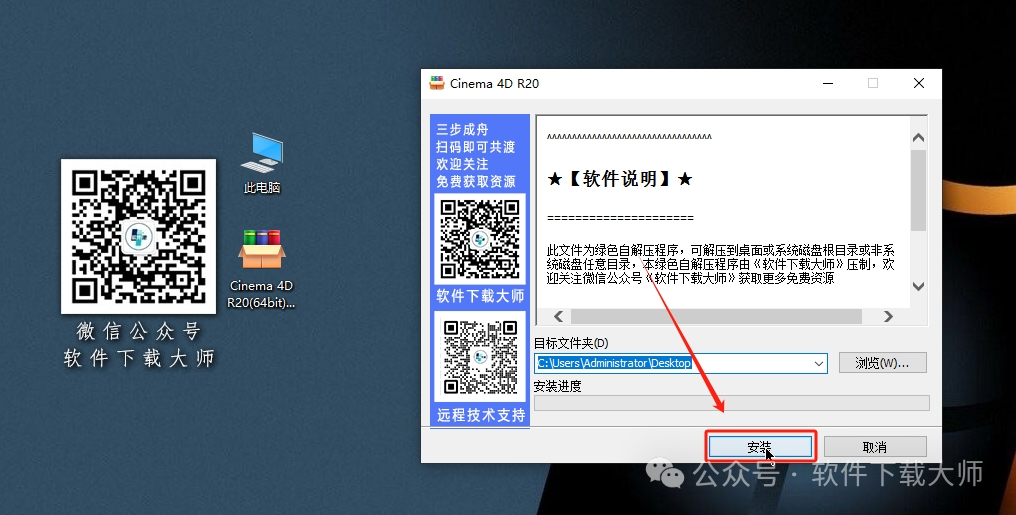The width and height of the screenshot is (1016, 515).
Task: Minimize the Cinema 4D R20 installer window
Action: [826, 83]
